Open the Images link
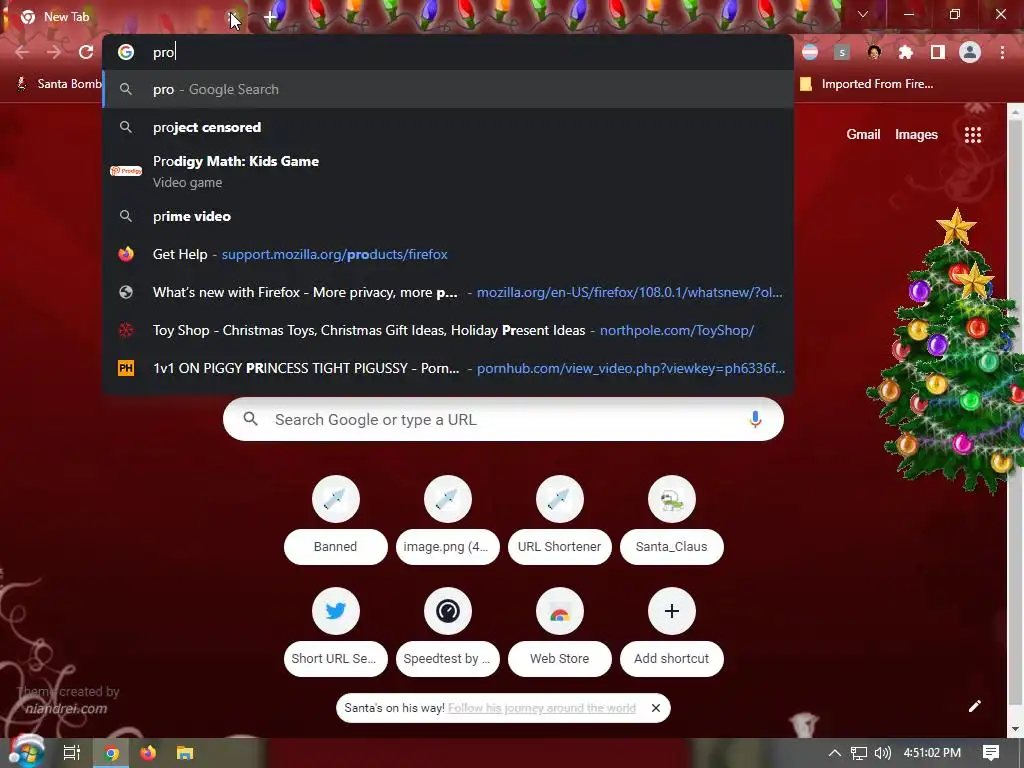Screen dimensions: 1024x768 [x=916, y=135]
